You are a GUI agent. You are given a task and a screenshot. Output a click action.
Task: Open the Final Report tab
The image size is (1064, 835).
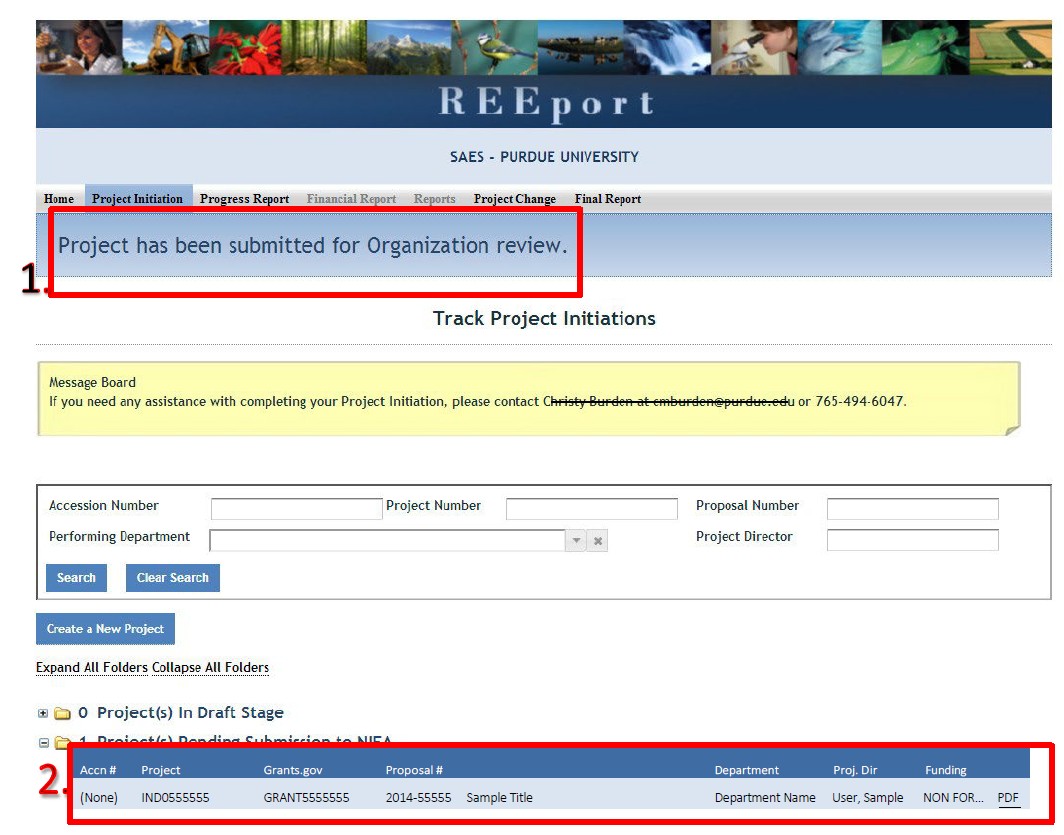click(607, 199)
